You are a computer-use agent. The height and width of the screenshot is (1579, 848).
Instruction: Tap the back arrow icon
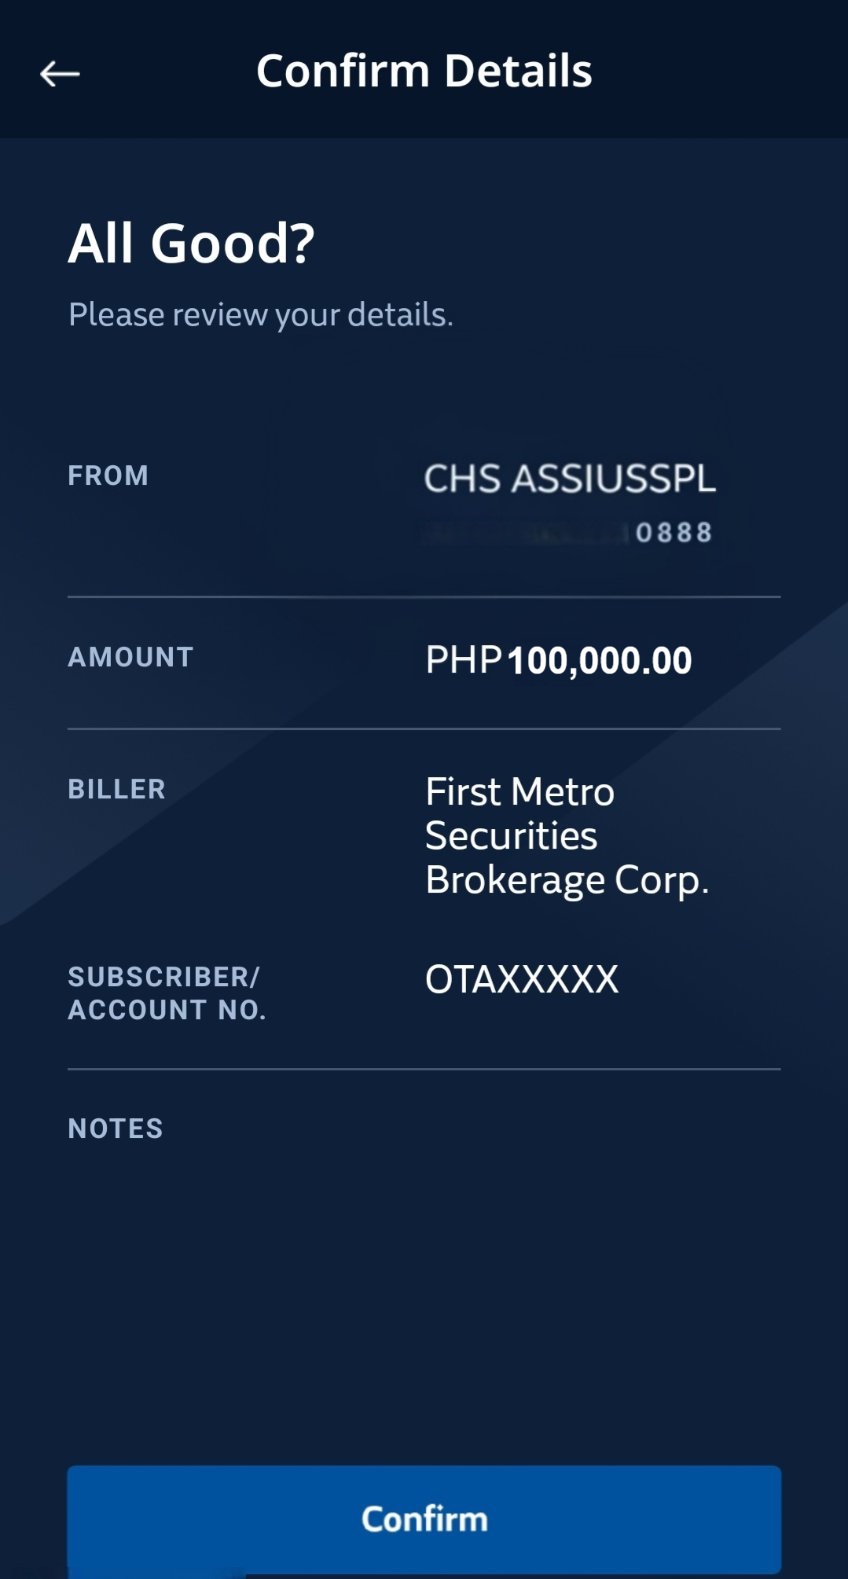coord(60,73)
